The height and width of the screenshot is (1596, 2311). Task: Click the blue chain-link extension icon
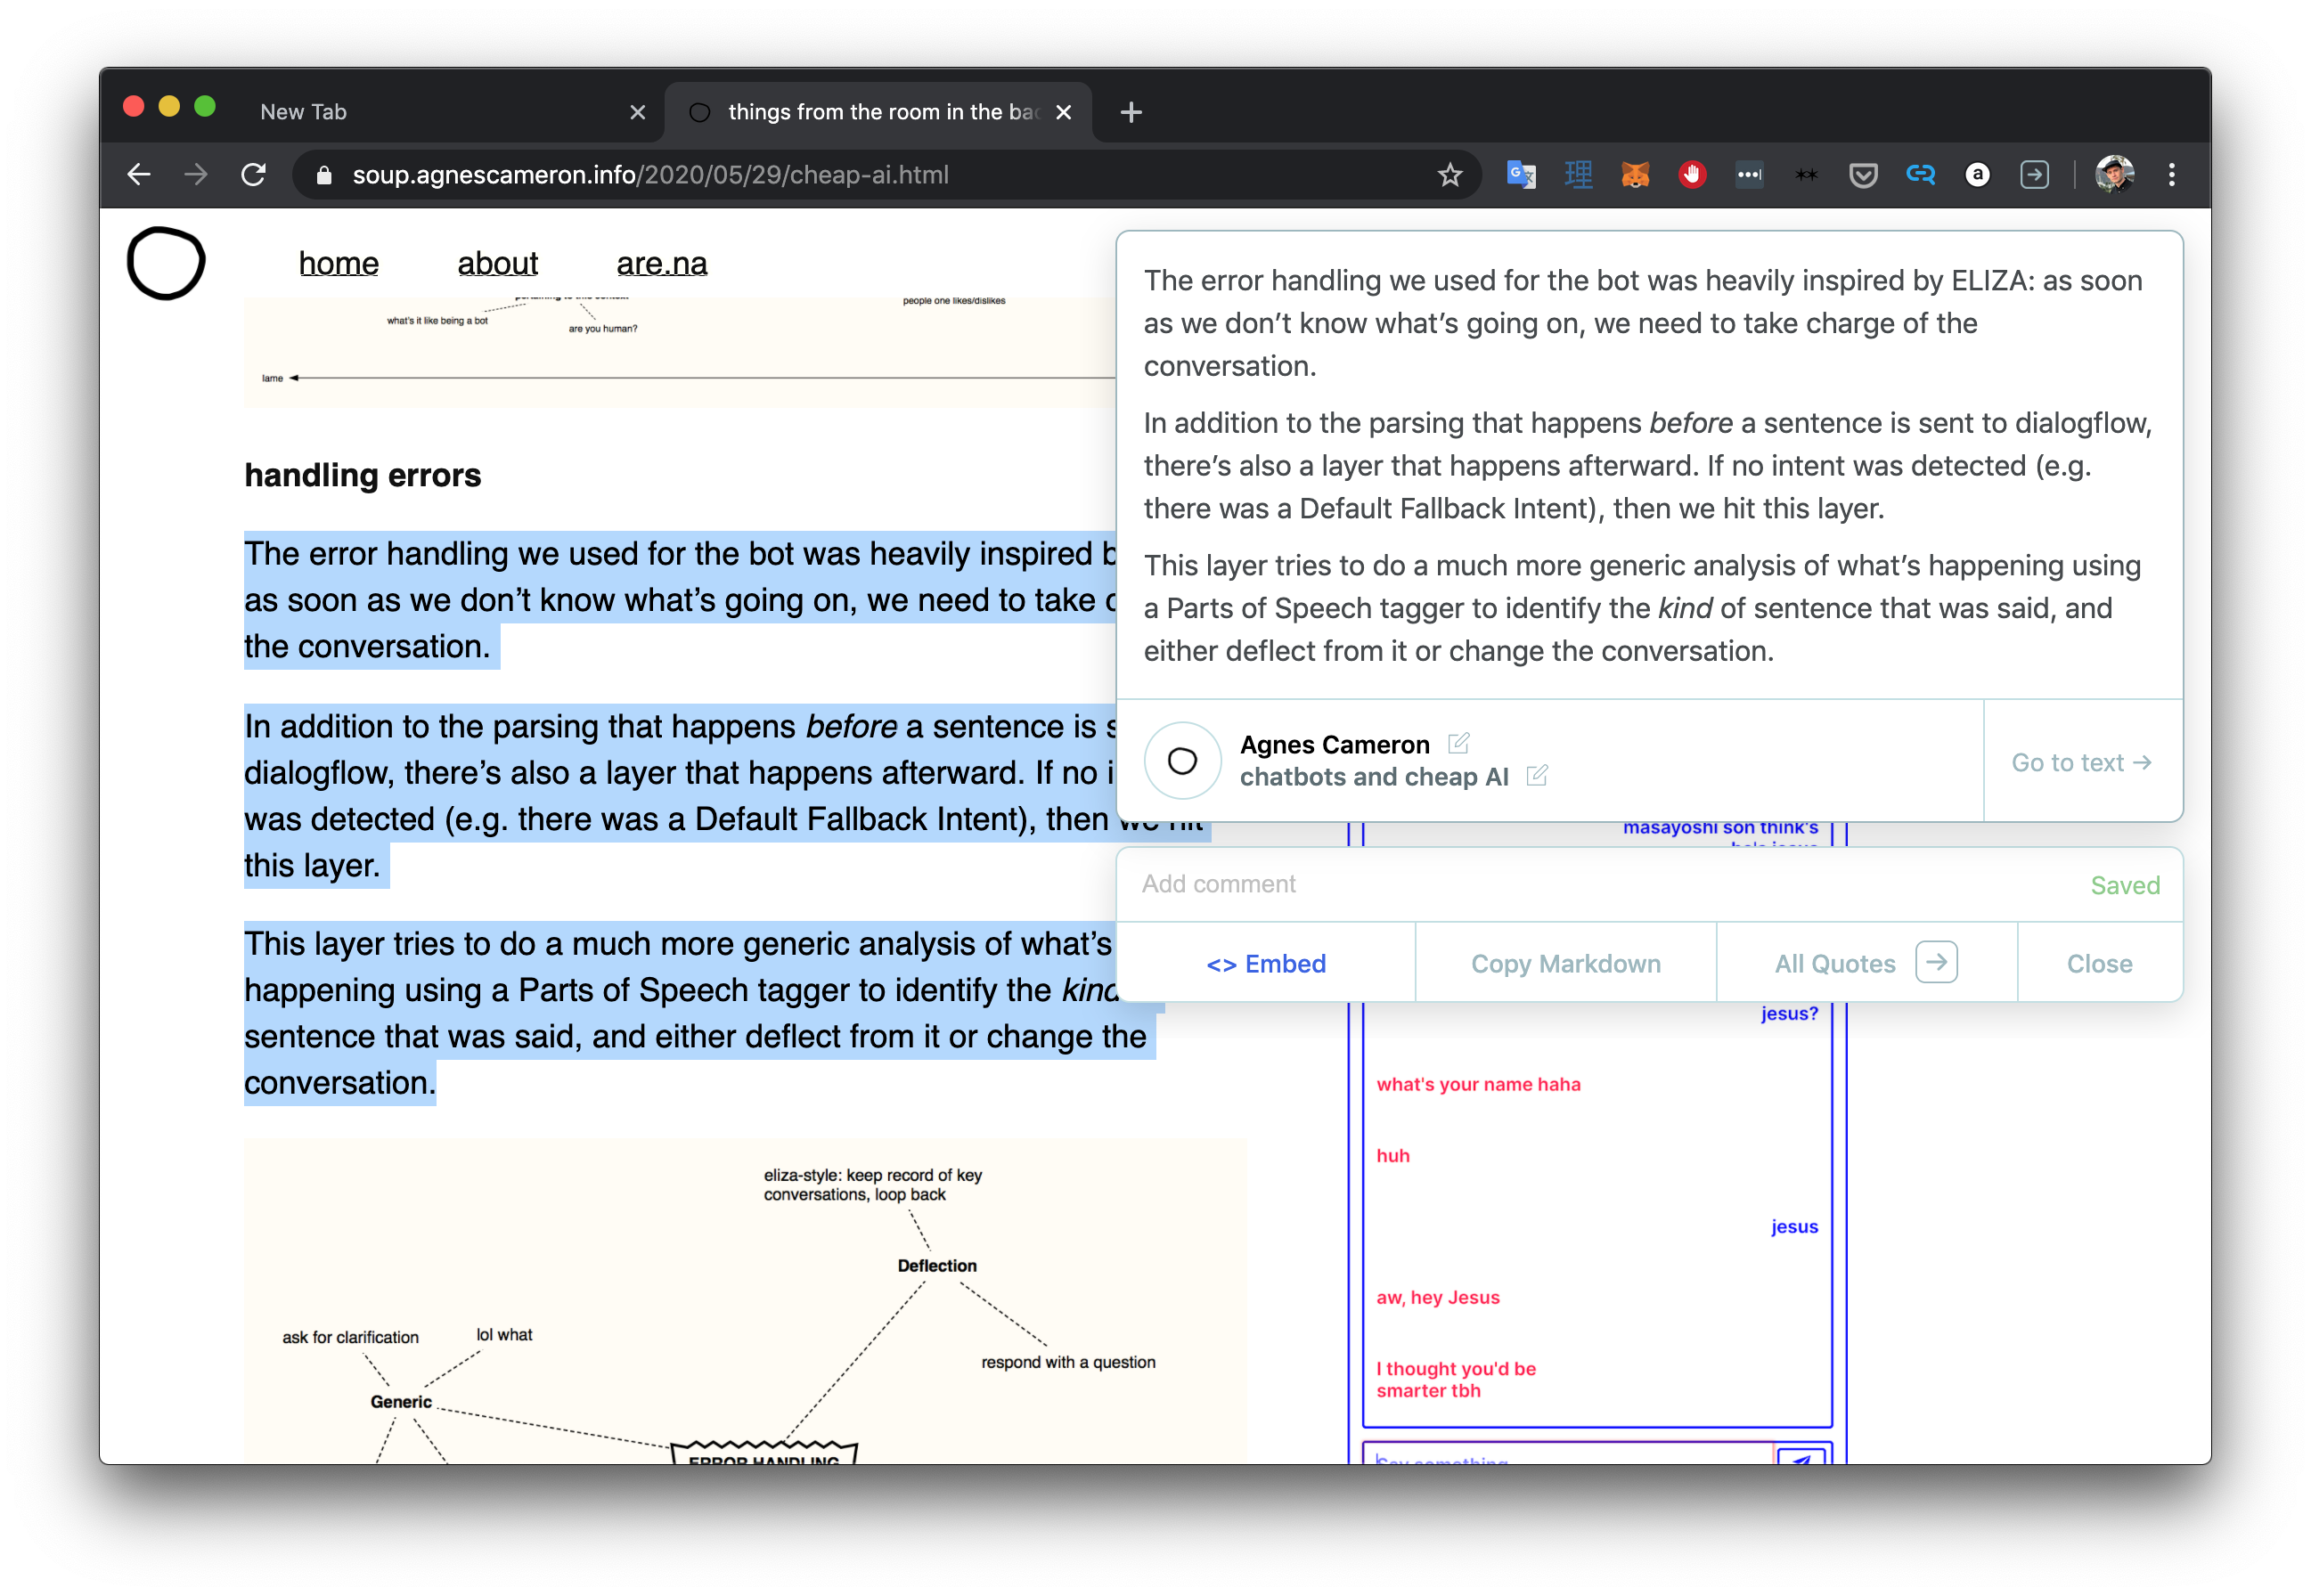[x=1920, y=175]
